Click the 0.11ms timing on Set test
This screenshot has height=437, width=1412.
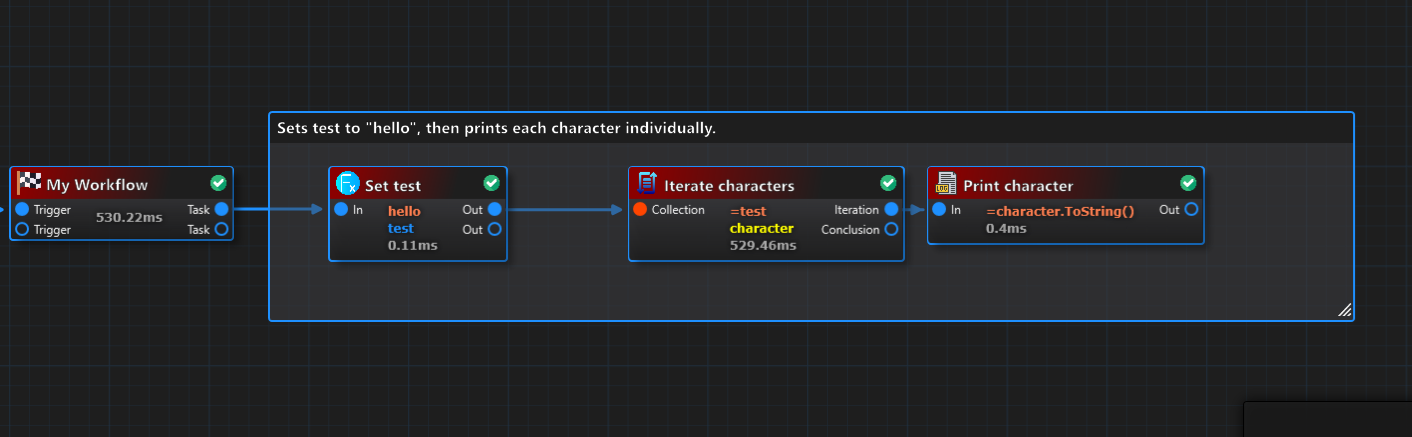point(413,245)
